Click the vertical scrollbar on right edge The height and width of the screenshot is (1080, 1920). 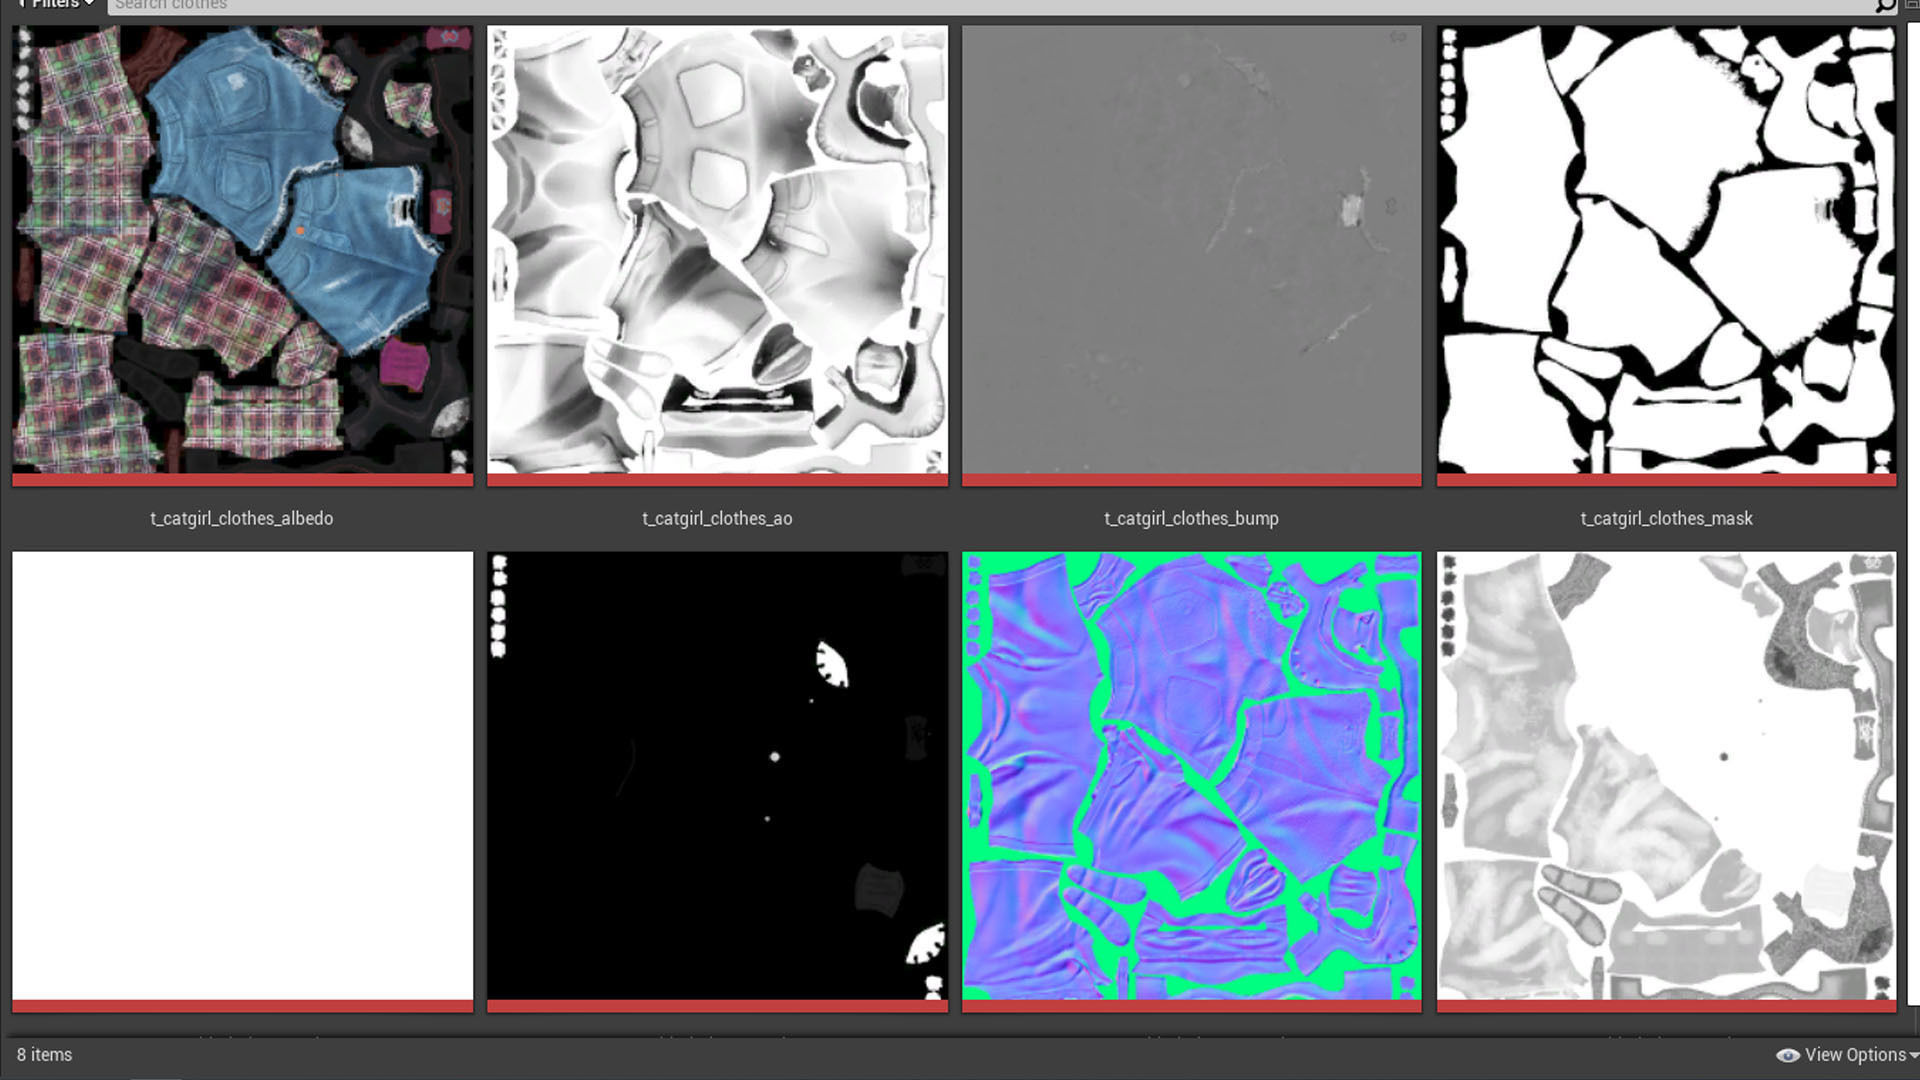coord(1913,500)
